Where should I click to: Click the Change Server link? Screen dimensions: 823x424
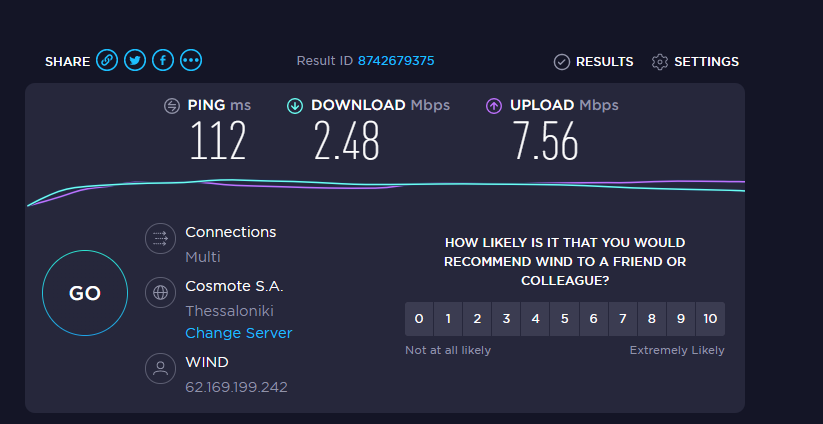(x=239, y=333)
